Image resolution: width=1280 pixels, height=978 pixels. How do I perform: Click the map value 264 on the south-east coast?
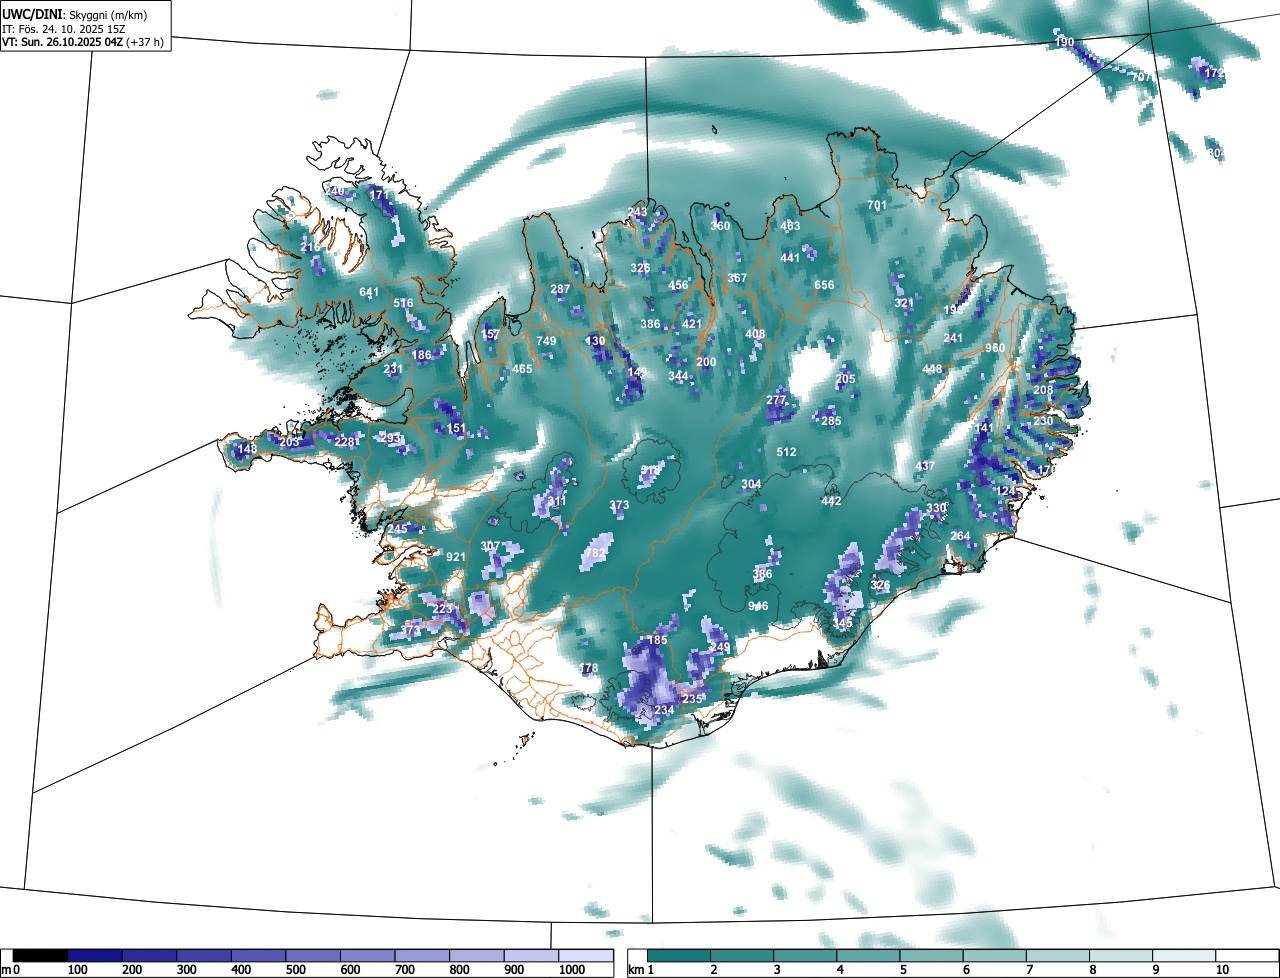(960, 536)
